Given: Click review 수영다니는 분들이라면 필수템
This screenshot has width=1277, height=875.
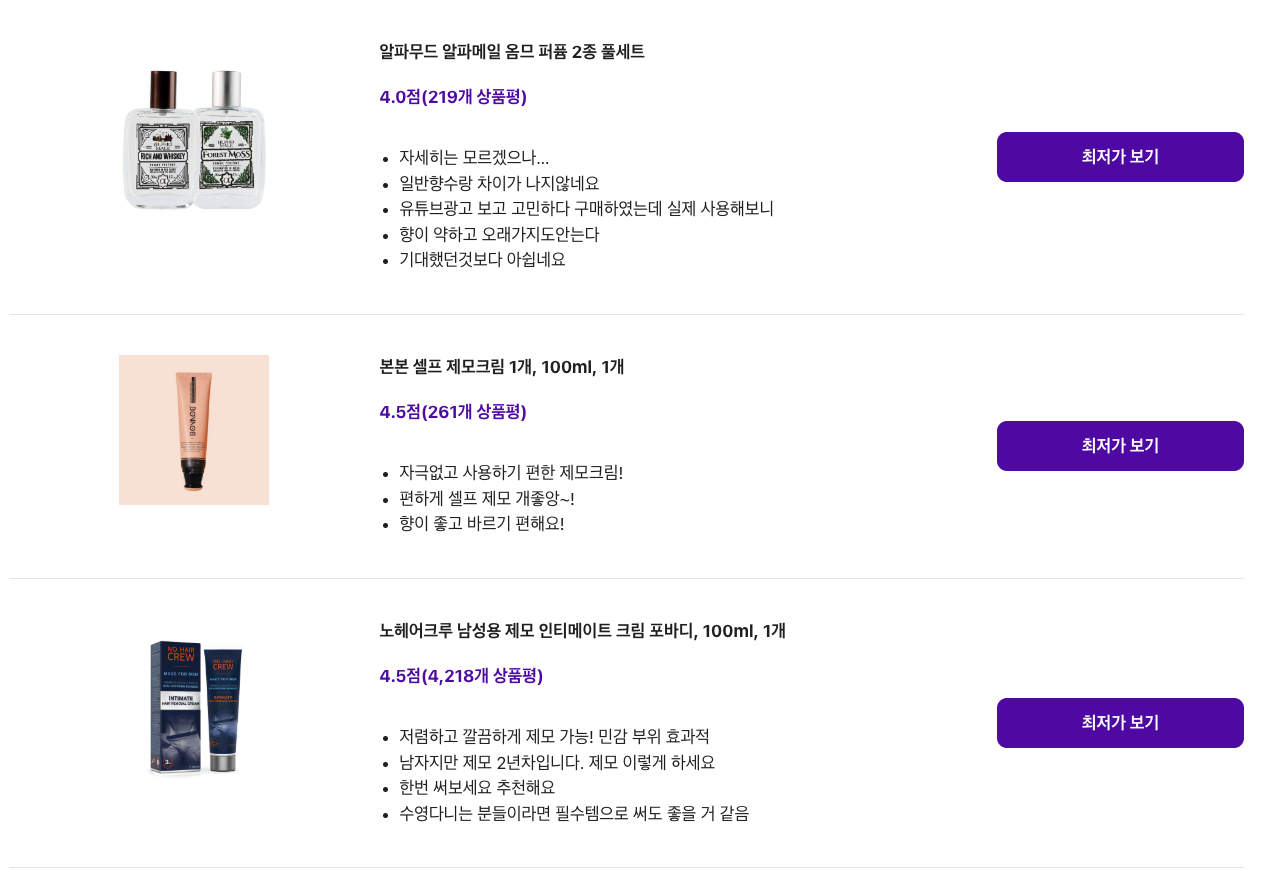Looking at the screenshot, I should [573, 812].
